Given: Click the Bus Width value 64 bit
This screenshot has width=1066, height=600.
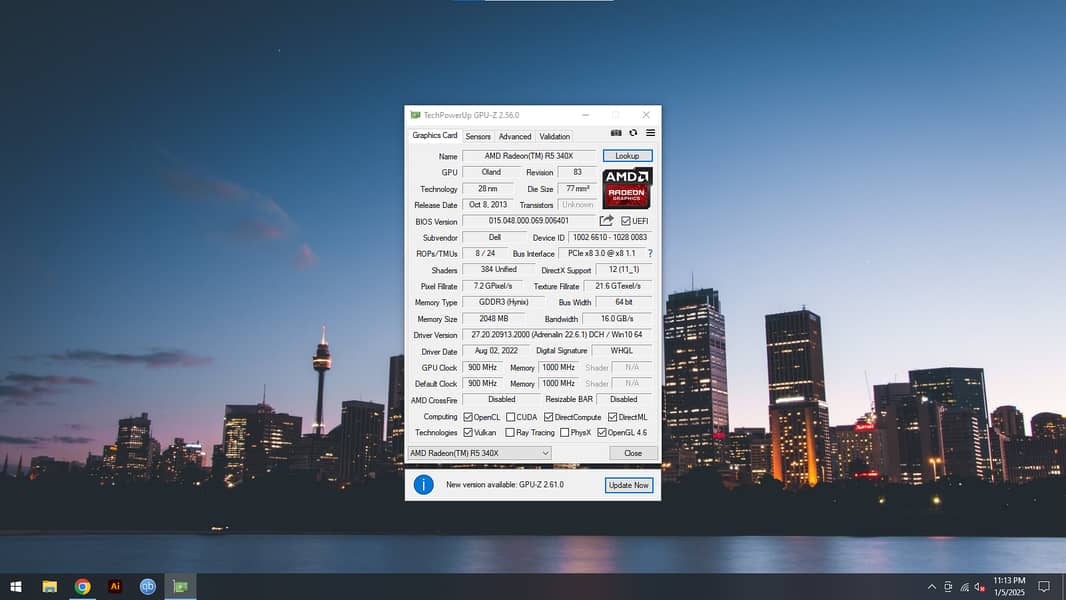Looking at the screenshot, I should tap(623, 302).
